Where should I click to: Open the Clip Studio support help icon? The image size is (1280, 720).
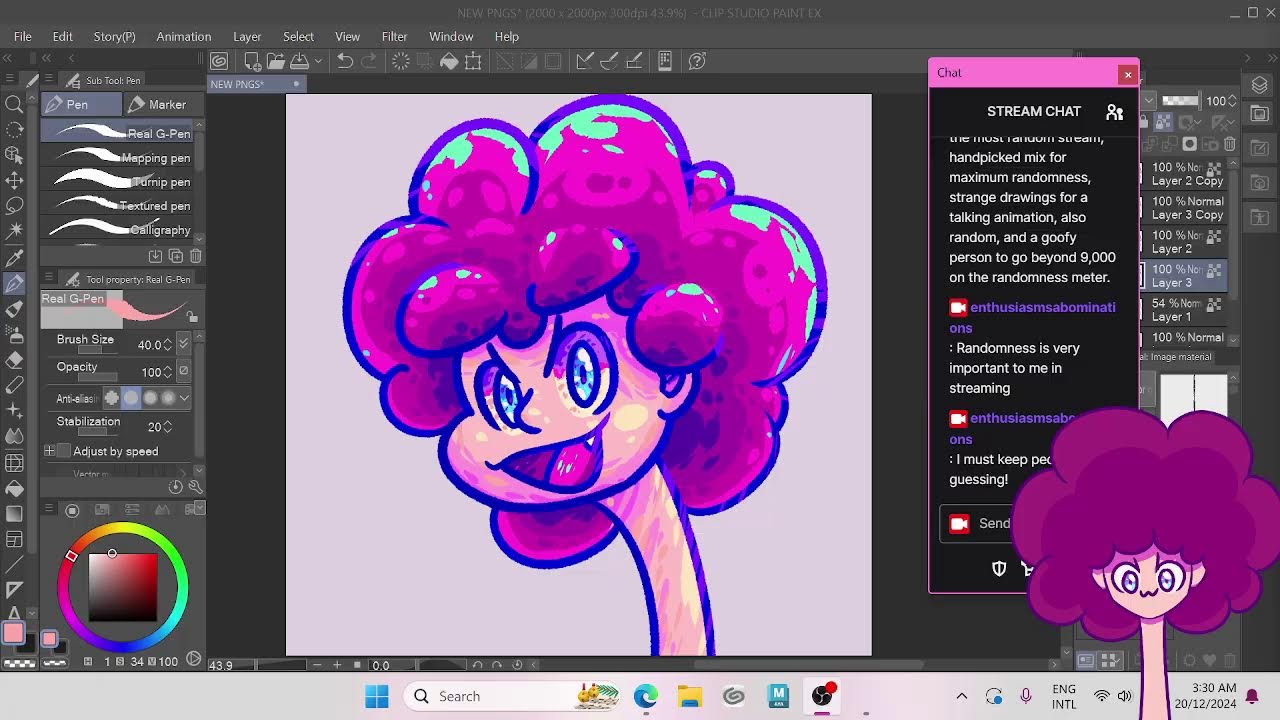698,61
